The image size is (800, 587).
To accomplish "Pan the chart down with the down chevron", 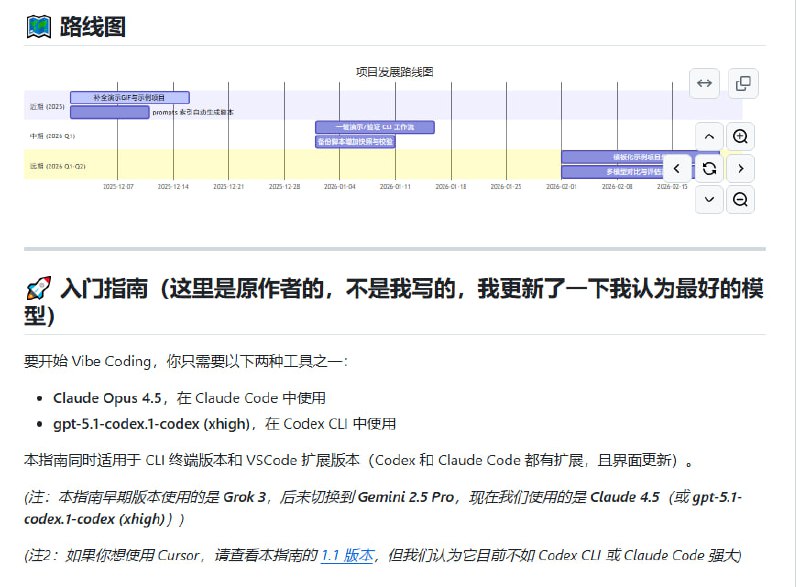I will pos(709,199).
